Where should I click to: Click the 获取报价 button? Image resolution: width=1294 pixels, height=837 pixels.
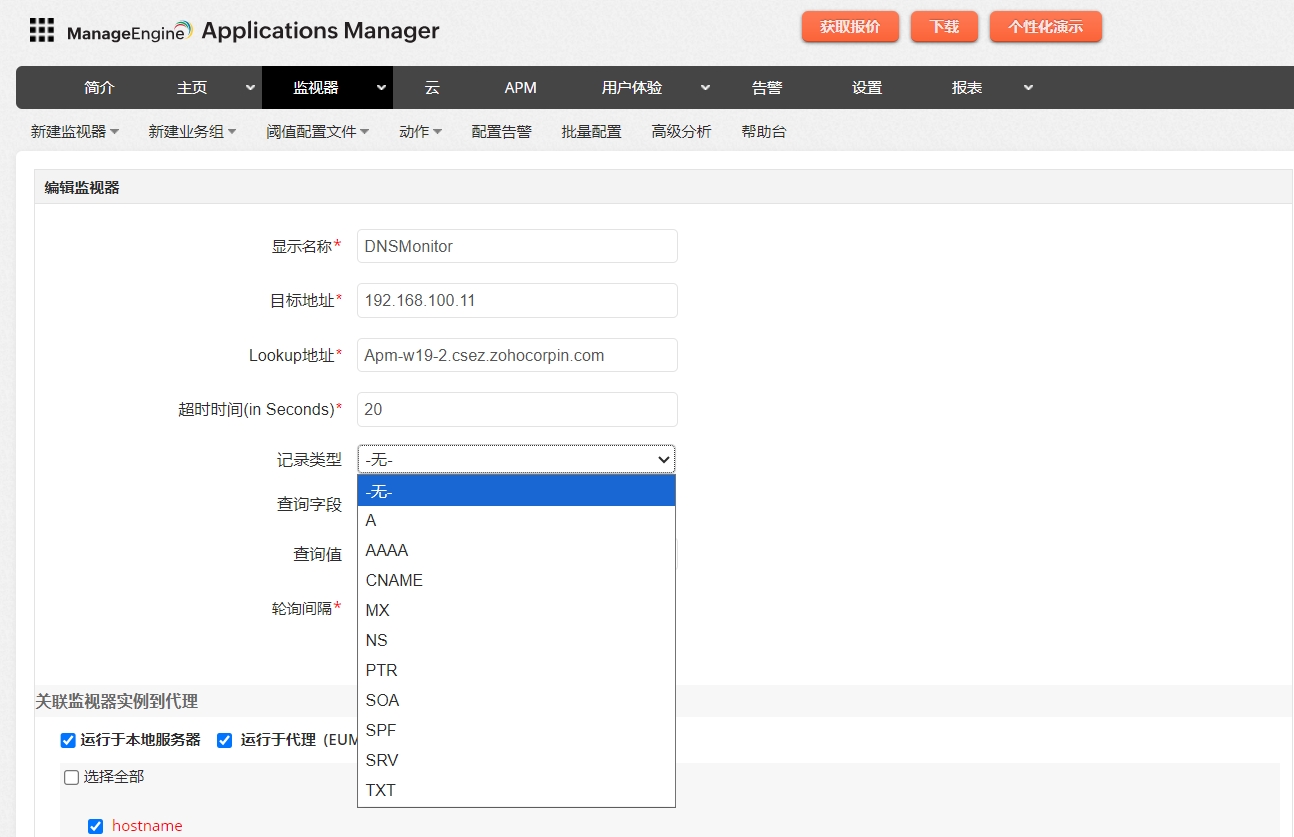(x=850, y=27)
